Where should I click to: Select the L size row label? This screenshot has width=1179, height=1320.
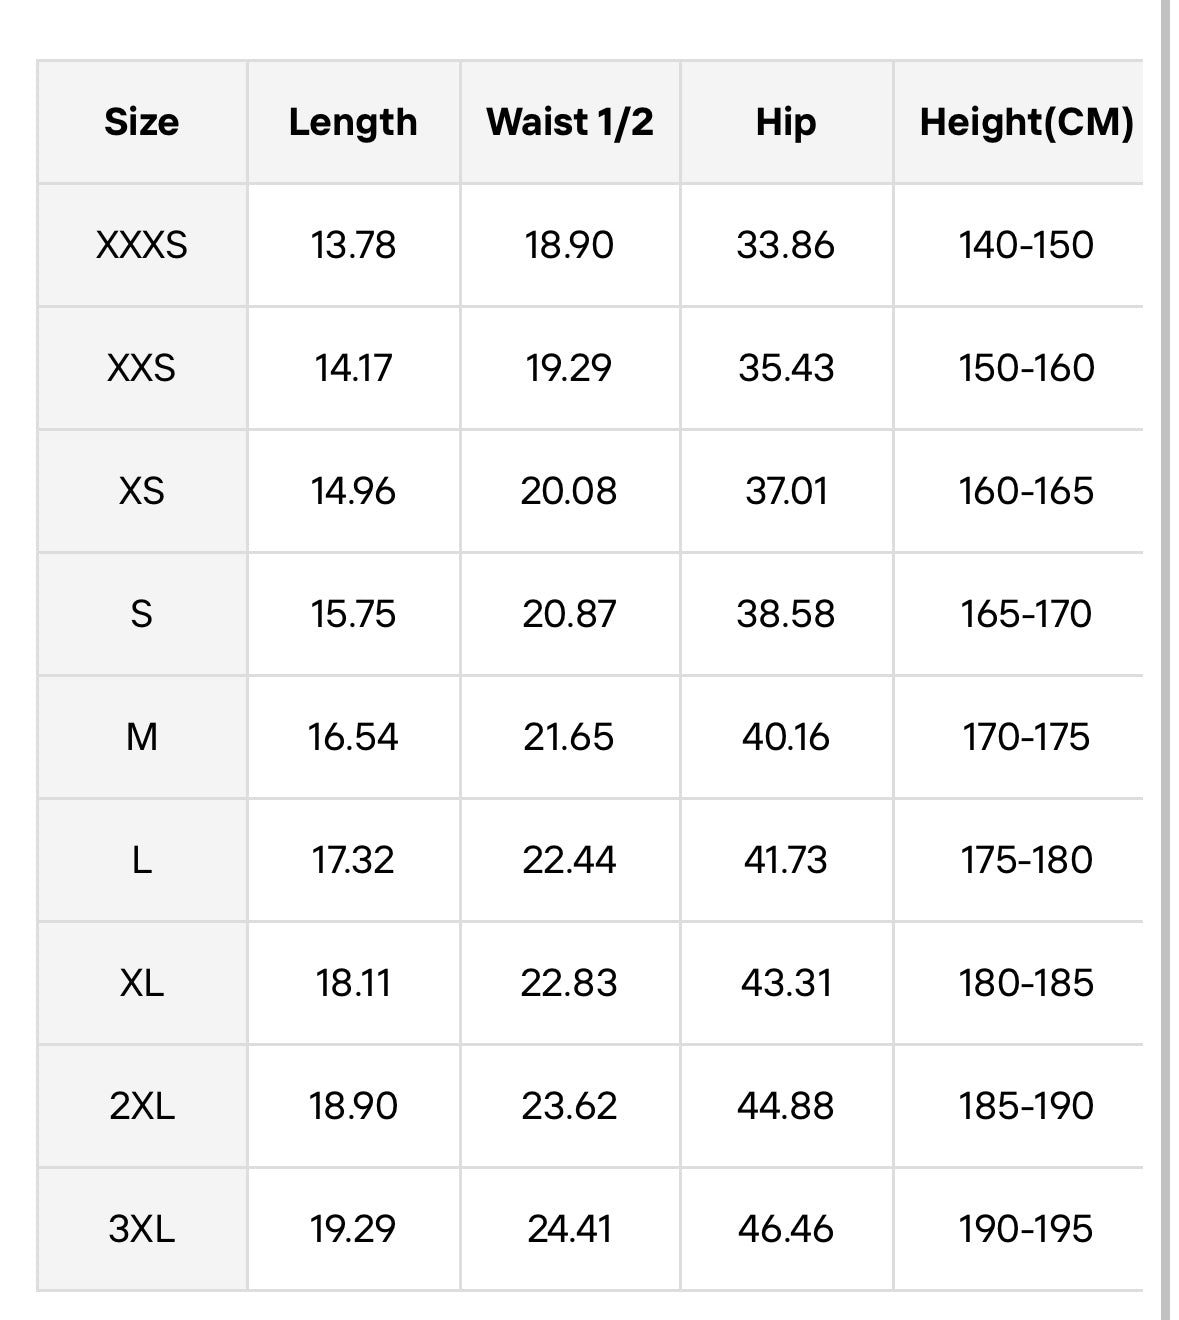[x=142, y=860]
